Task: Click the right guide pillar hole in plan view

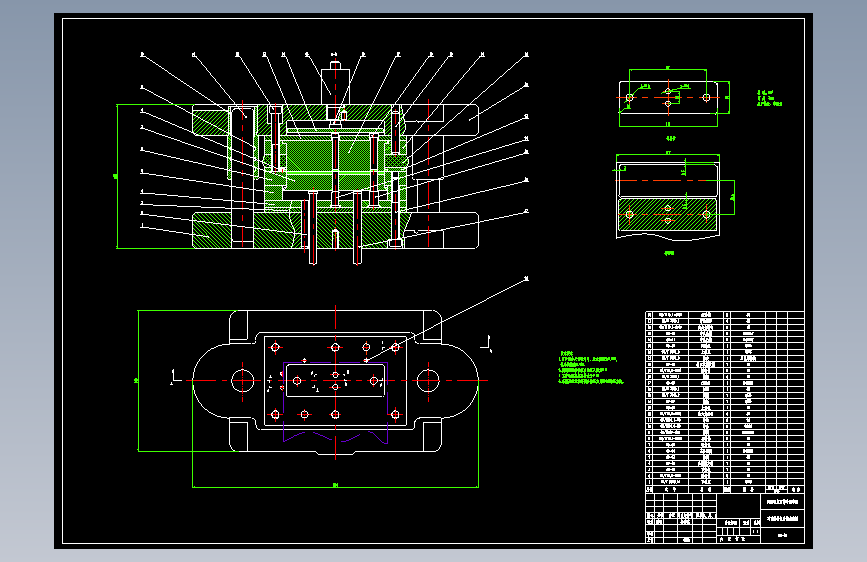Action: point(428,381)
